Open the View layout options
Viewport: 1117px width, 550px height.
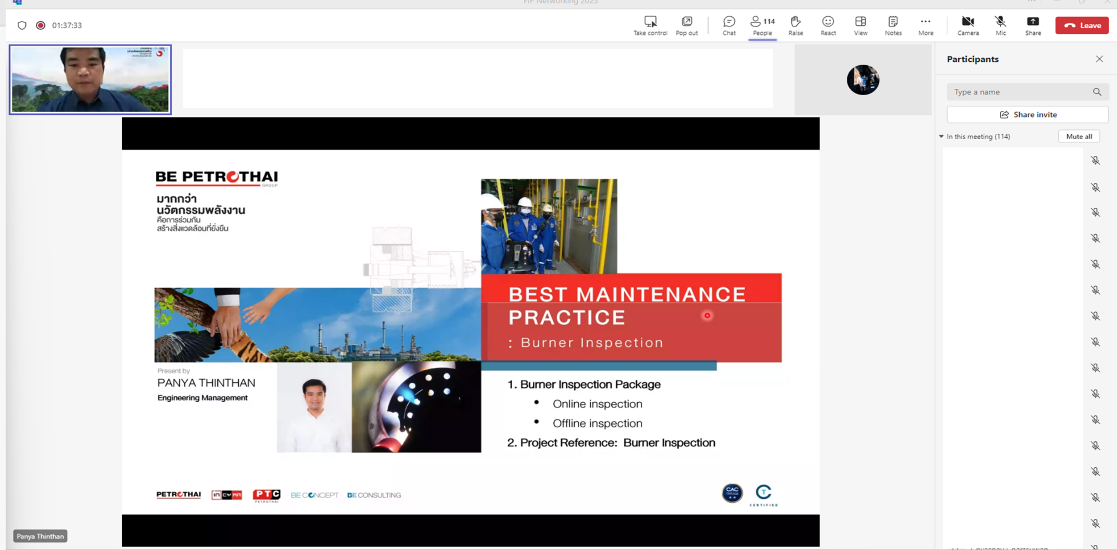[x=861, y=26]
